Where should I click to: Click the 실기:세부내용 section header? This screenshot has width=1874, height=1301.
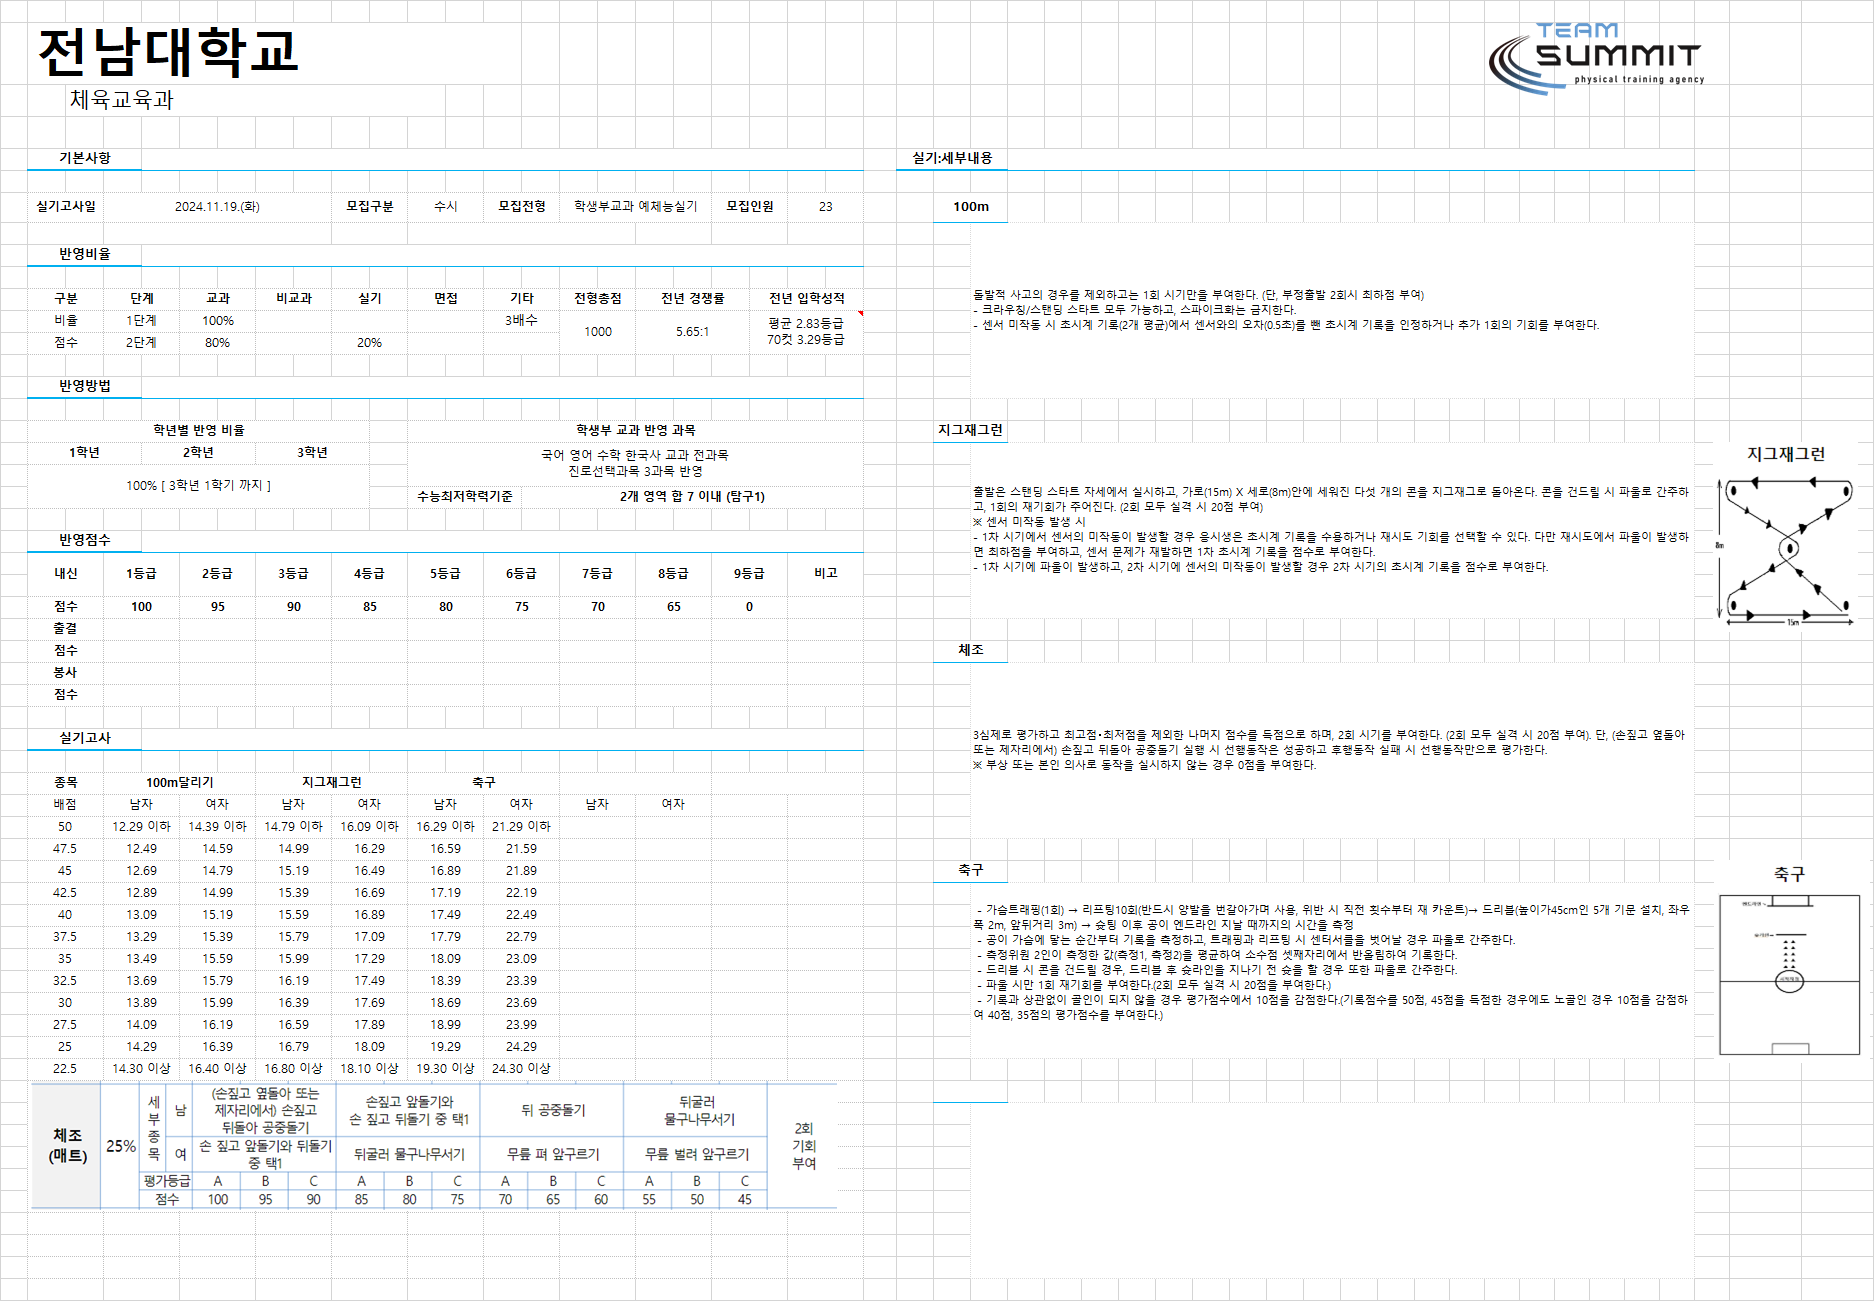coord(952,158)
